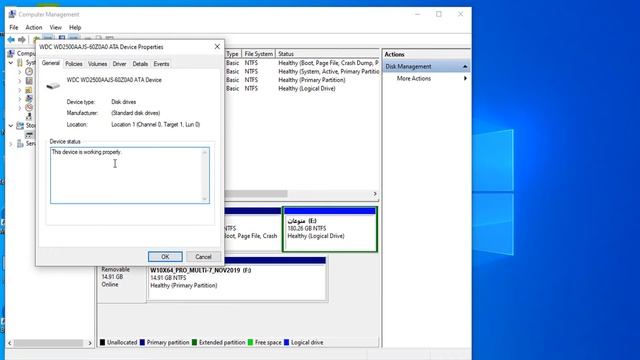640x360 pixels.
Task: Select the 'Healthy (System, Active, Primary Partitio' row
Action: tap(302, 71)
